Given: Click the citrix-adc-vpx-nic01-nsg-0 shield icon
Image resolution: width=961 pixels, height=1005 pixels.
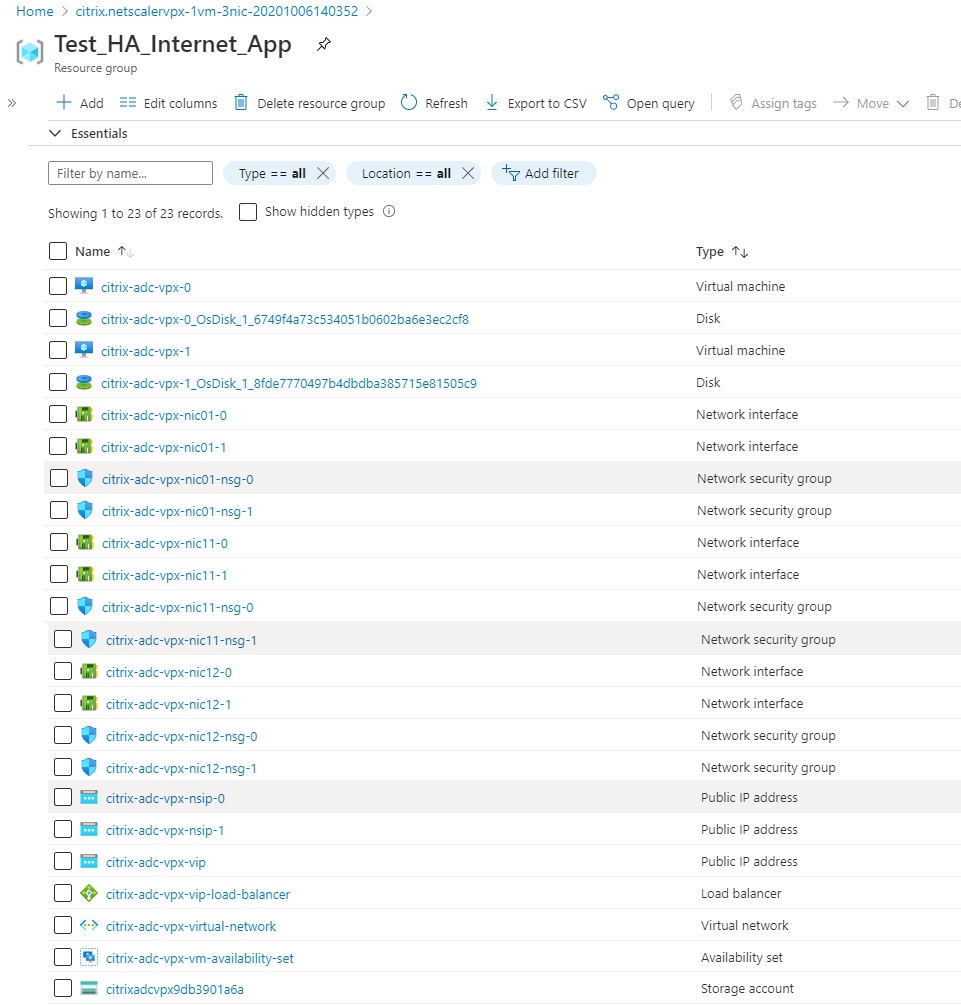Looking at the screenshot, I should 85,478.
